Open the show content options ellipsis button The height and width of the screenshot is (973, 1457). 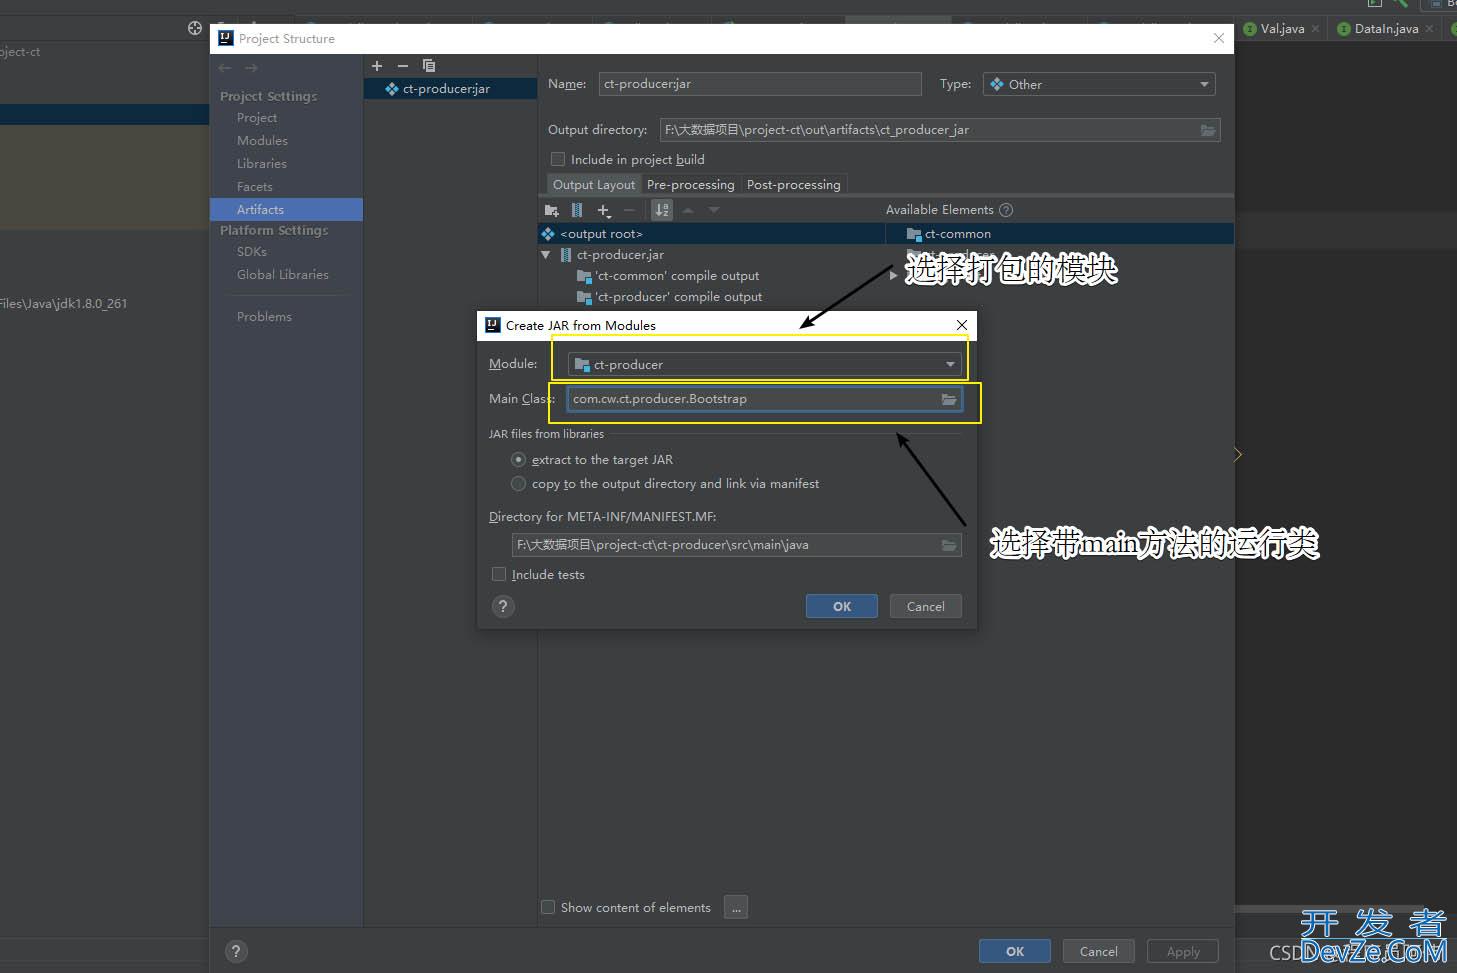tap(736, 907)
